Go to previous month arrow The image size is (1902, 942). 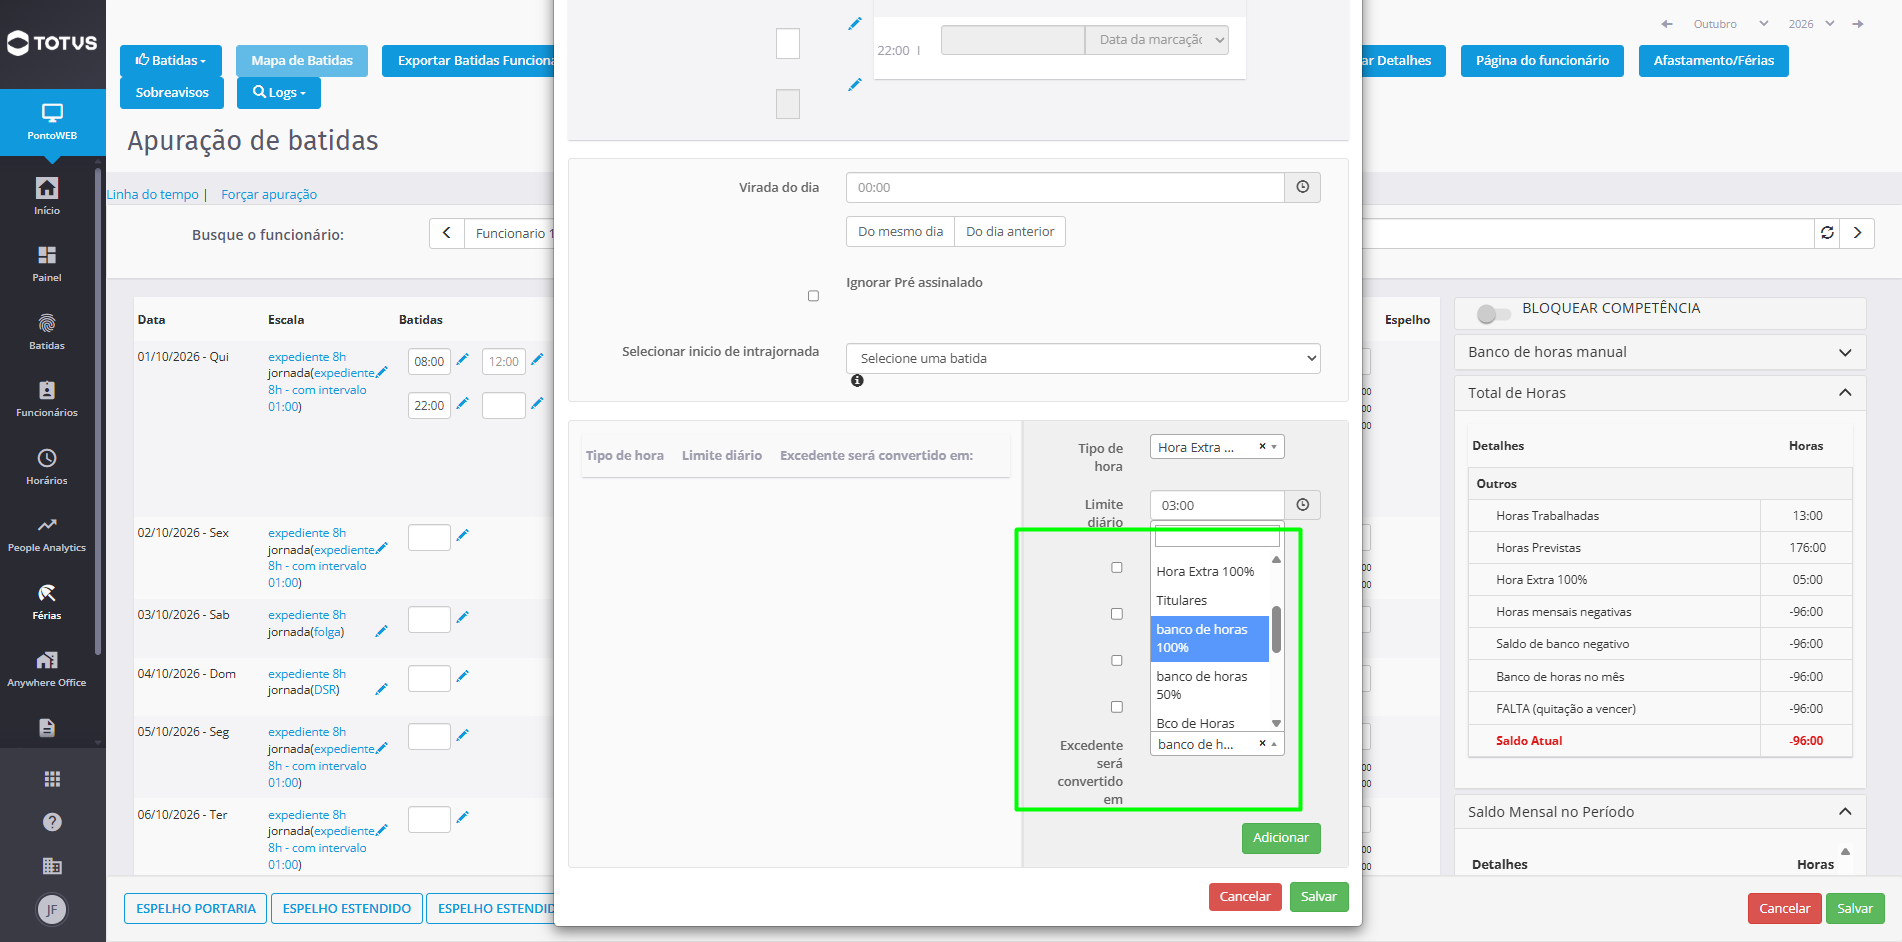pyautogui.click(x=1667, y=24)
